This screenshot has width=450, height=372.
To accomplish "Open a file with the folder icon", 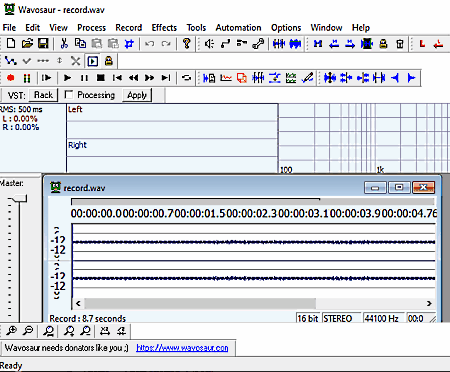I will (x=27, y=44).
